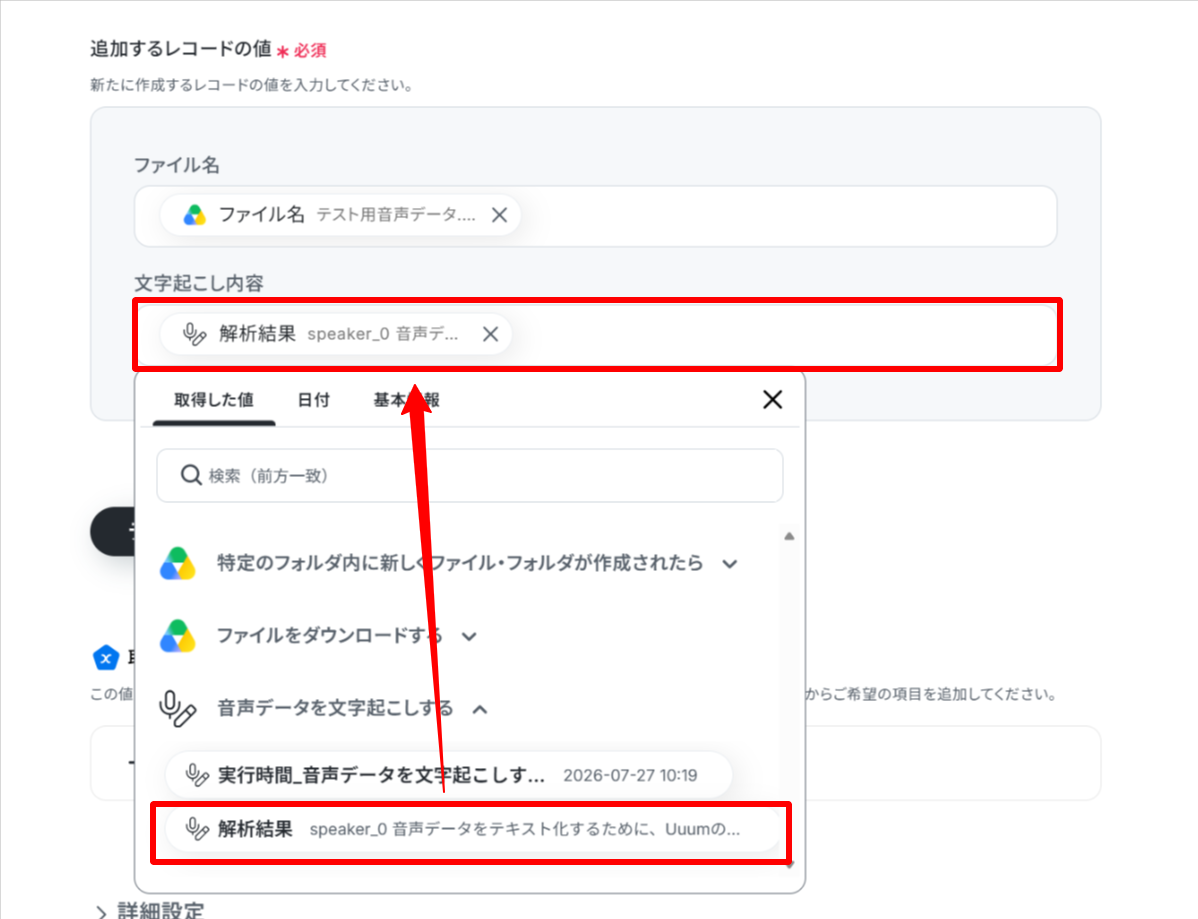
Task: Click the scroll-up arrow of the value list
Action: click(789, 536)
